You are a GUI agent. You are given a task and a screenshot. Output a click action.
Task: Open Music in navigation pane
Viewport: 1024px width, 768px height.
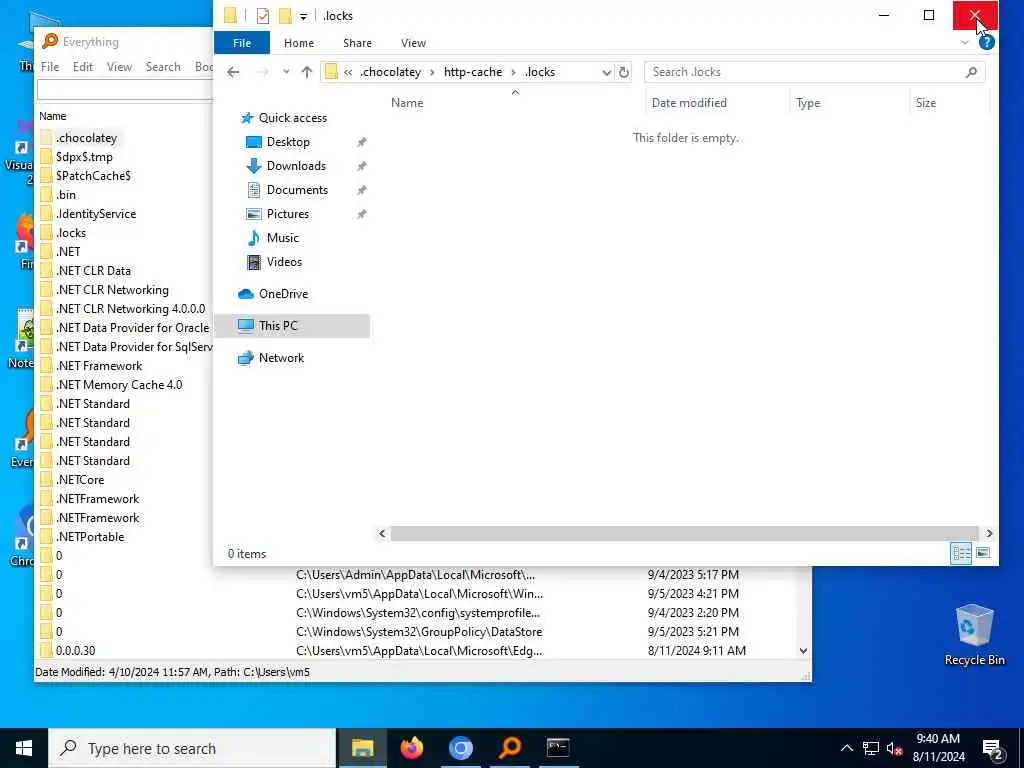282,238
